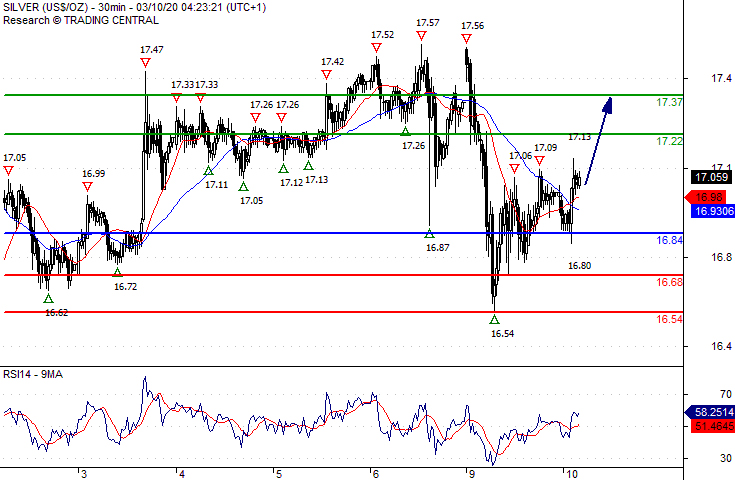
Task: Click the 17.52 swing high label
Action: click(x=382, y=35)
